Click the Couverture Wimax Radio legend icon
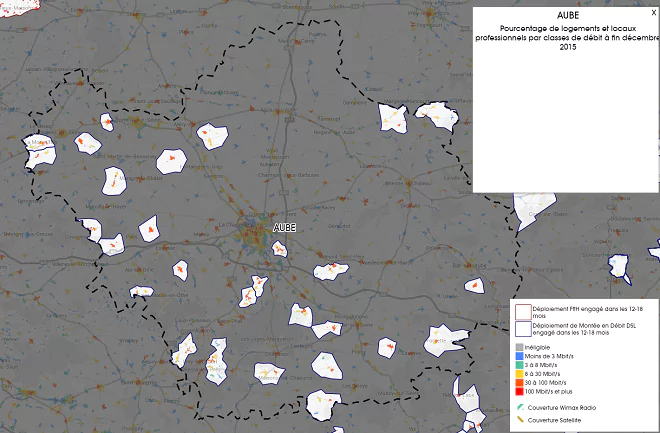The height and width of the screenshot is (433, 660). [520, 407]
